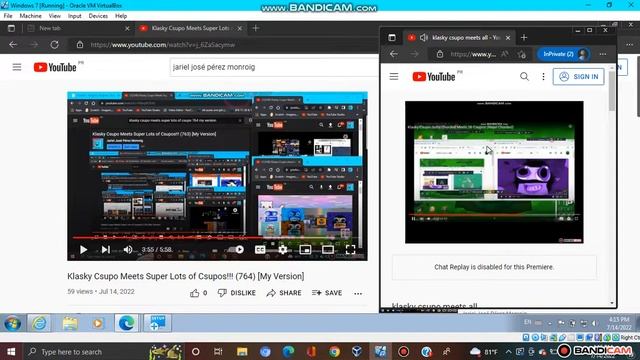Click the YouTube logo in main window
The image size is (640, 360).
[55, 67]
